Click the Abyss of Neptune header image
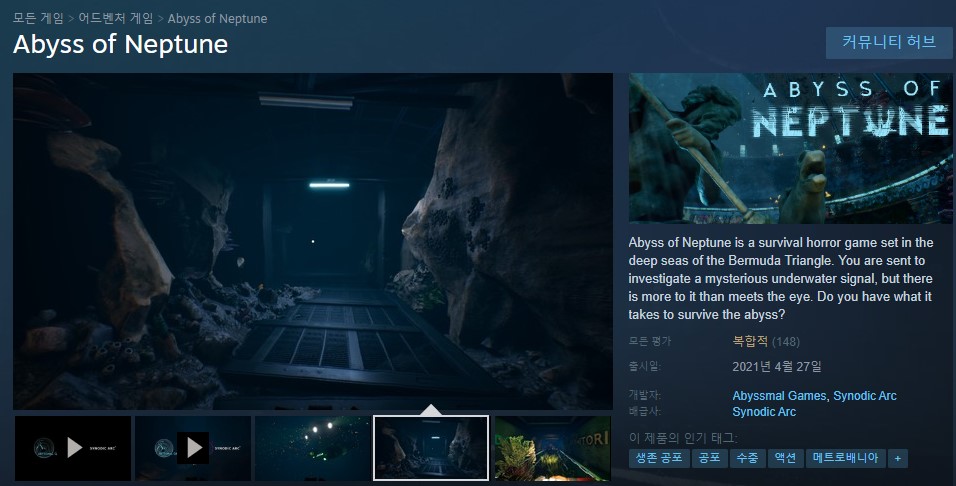 click(790, 148)
